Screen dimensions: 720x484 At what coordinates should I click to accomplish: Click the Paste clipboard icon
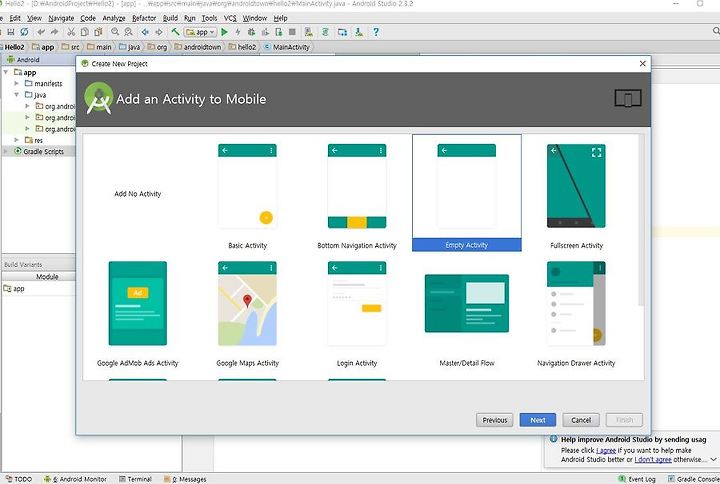[98, 32]
